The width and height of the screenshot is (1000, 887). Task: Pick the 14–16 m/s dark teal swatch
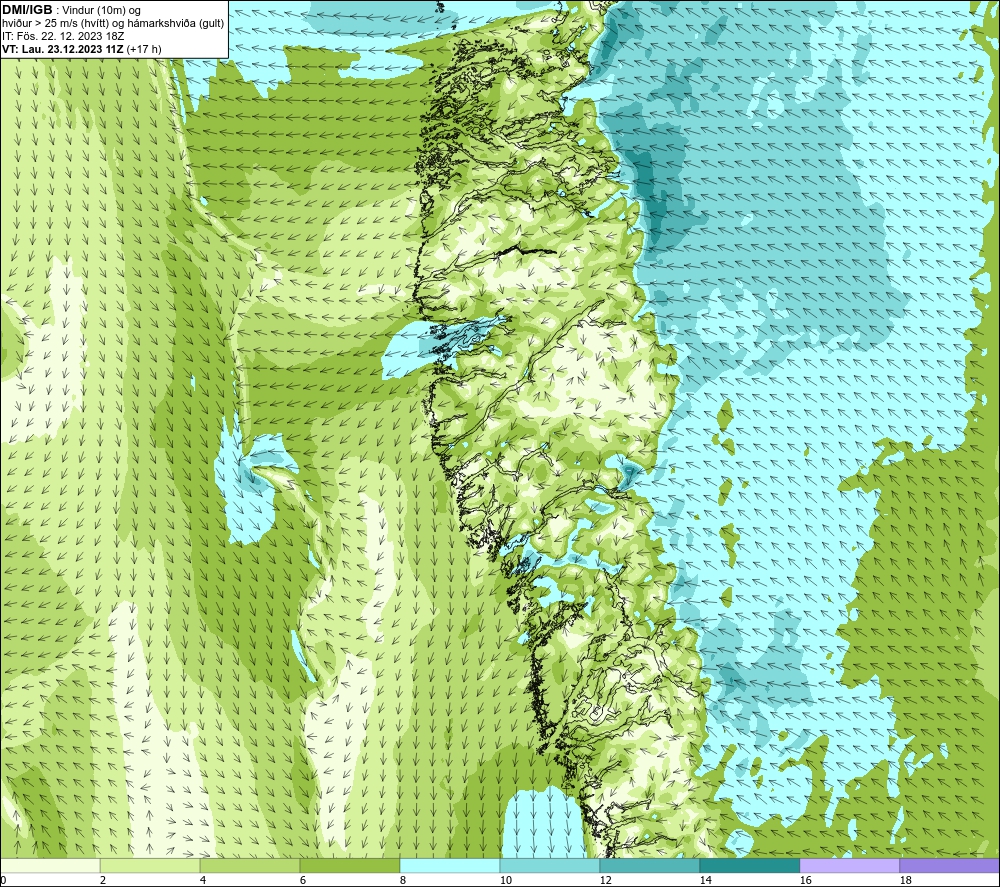pyautogui.click(x=749, y=866)
